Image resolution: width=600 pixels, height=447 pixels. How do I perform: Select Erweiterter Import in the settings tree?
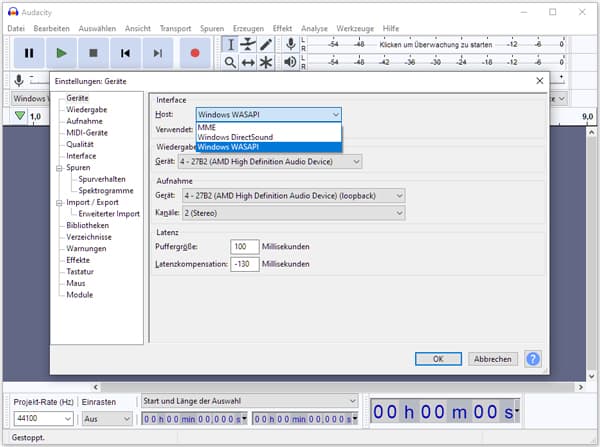click(x=109, y=214)
